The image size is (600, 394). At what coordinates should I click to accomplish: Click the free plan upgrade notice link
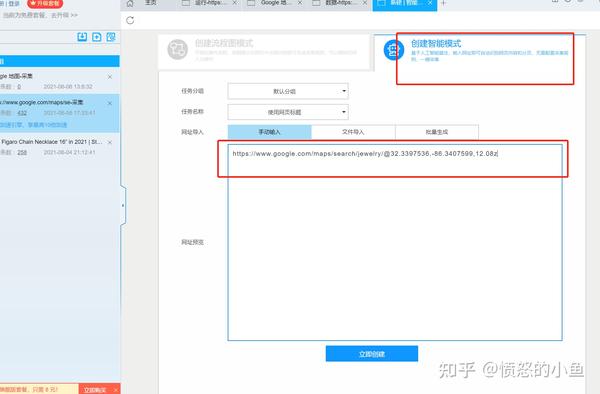pyautogui.click(x=41, y=15)
